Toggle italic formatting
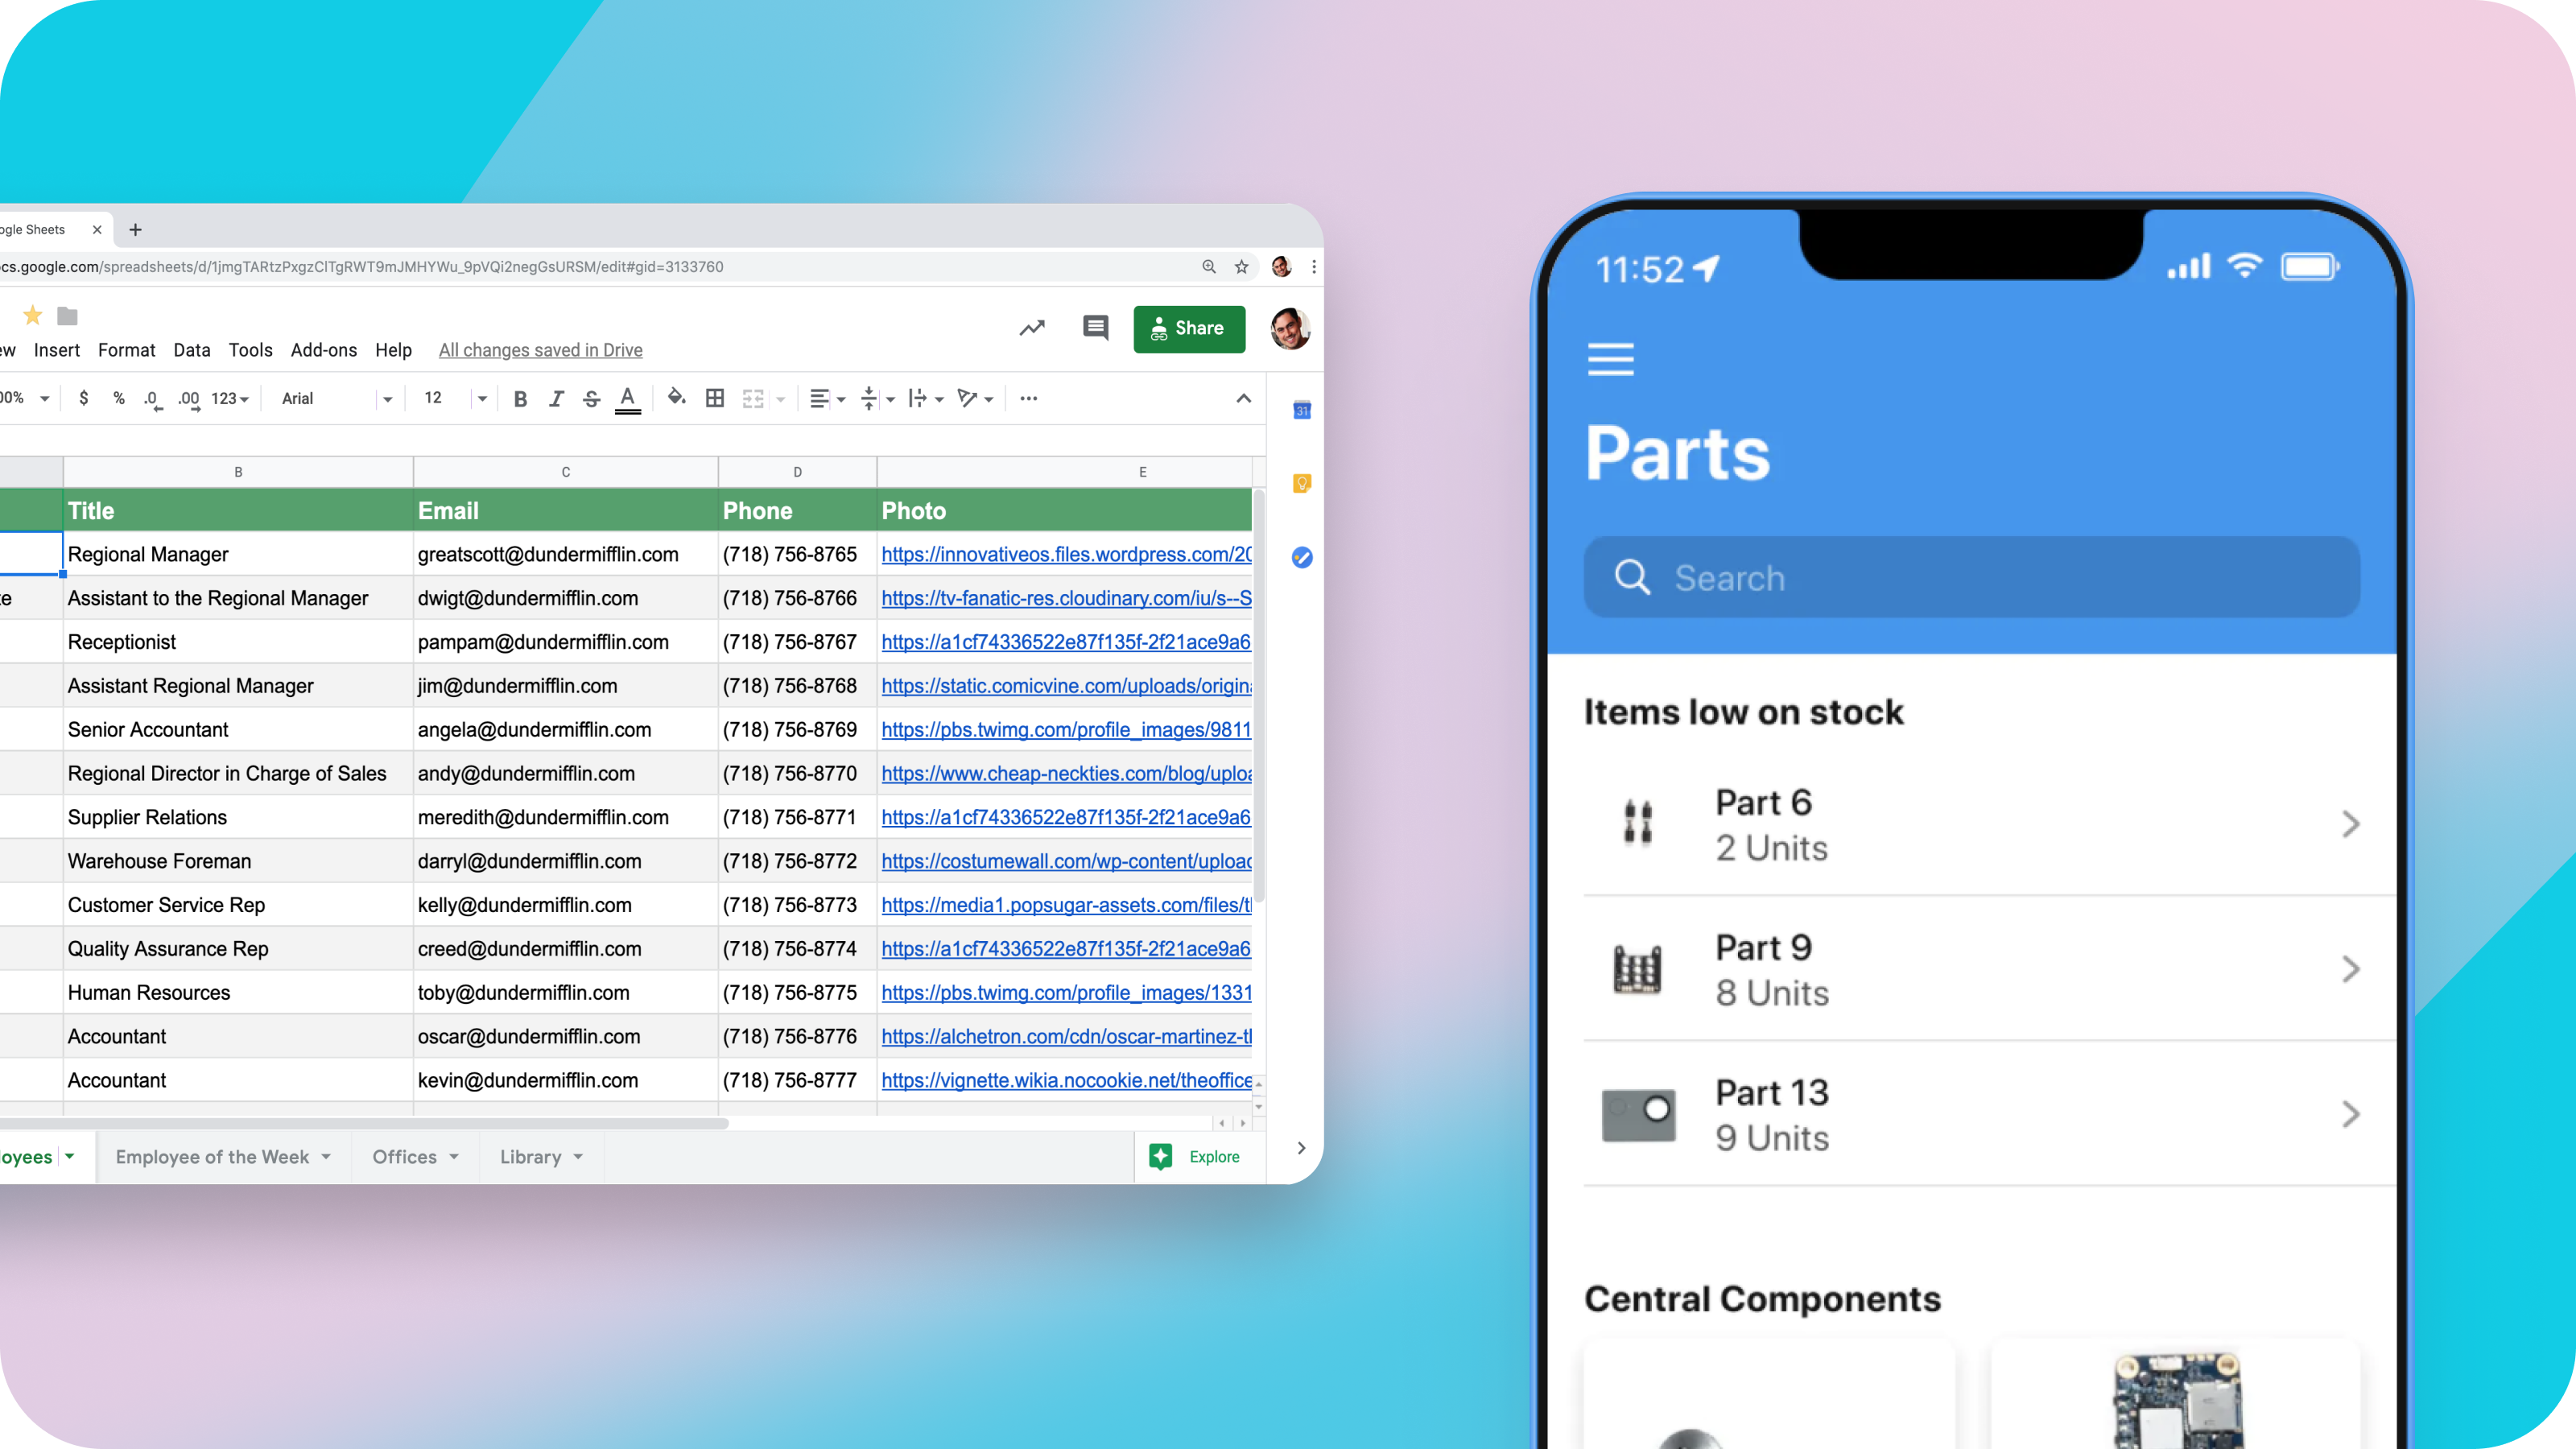Viewport: 2576px width, 1449px height. [x=557, y=398]
